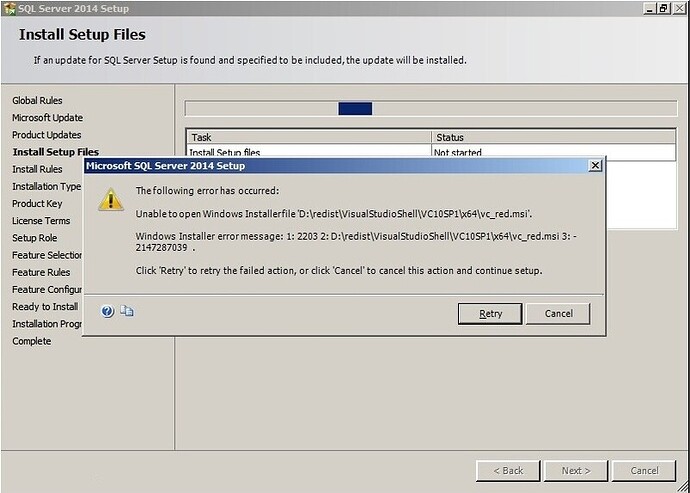The width and height of the screenshot is (690, 493).
Task: Select the Global Rules step
Action: [37, 101]
